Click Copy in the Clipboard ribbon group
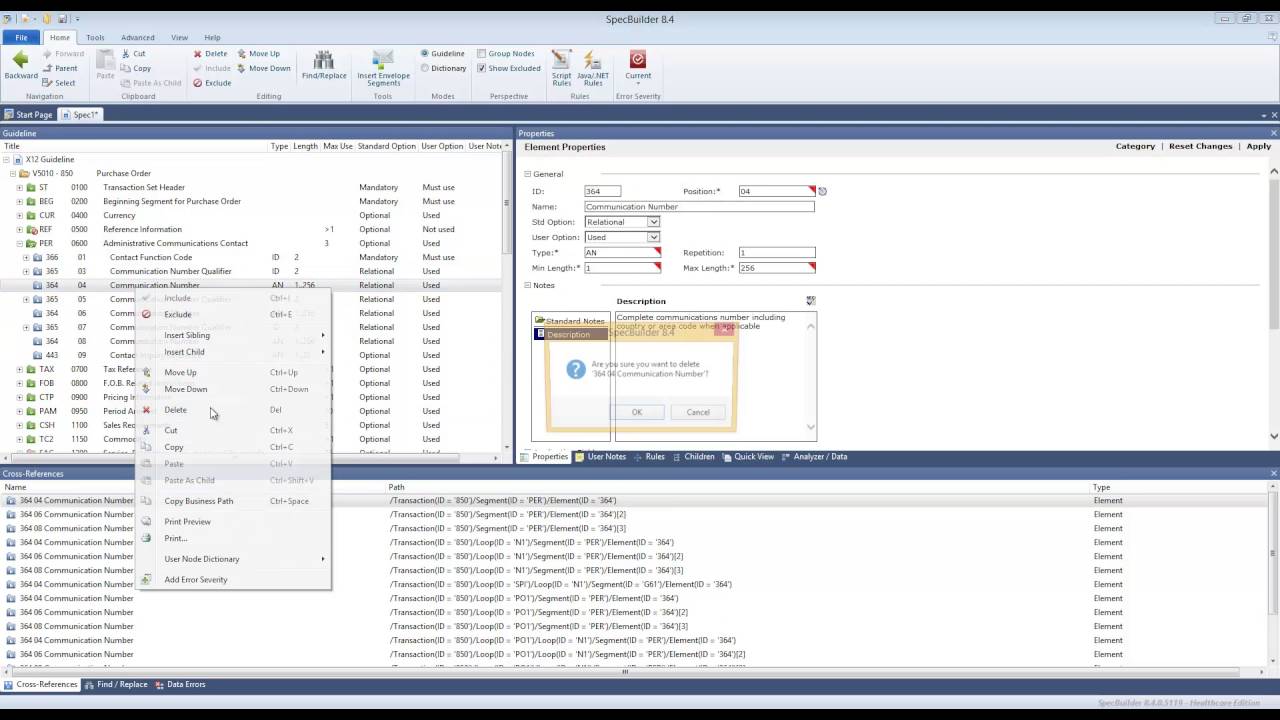Image resolution: width=1280 pixels, height=720 pixels. [135, 68]
